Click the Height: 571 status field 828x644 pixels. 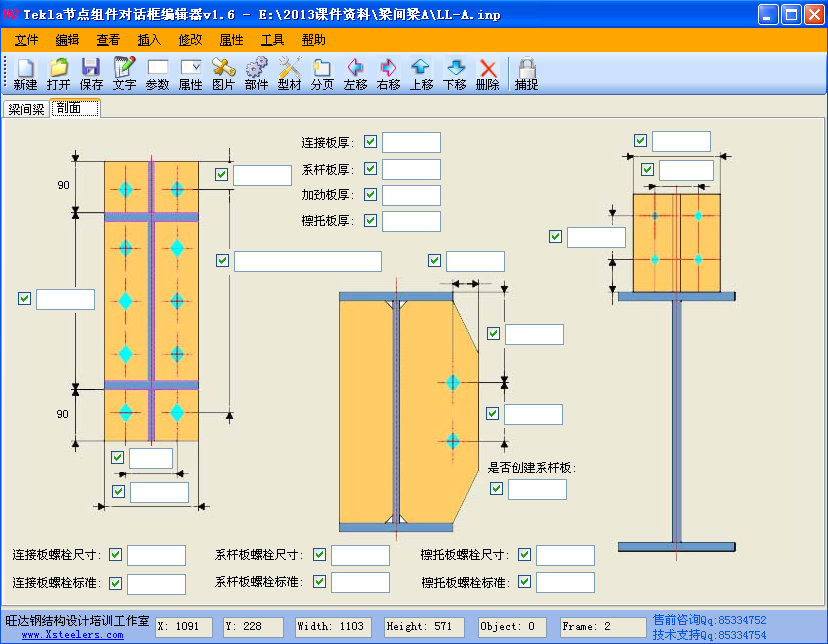point(424,627)
